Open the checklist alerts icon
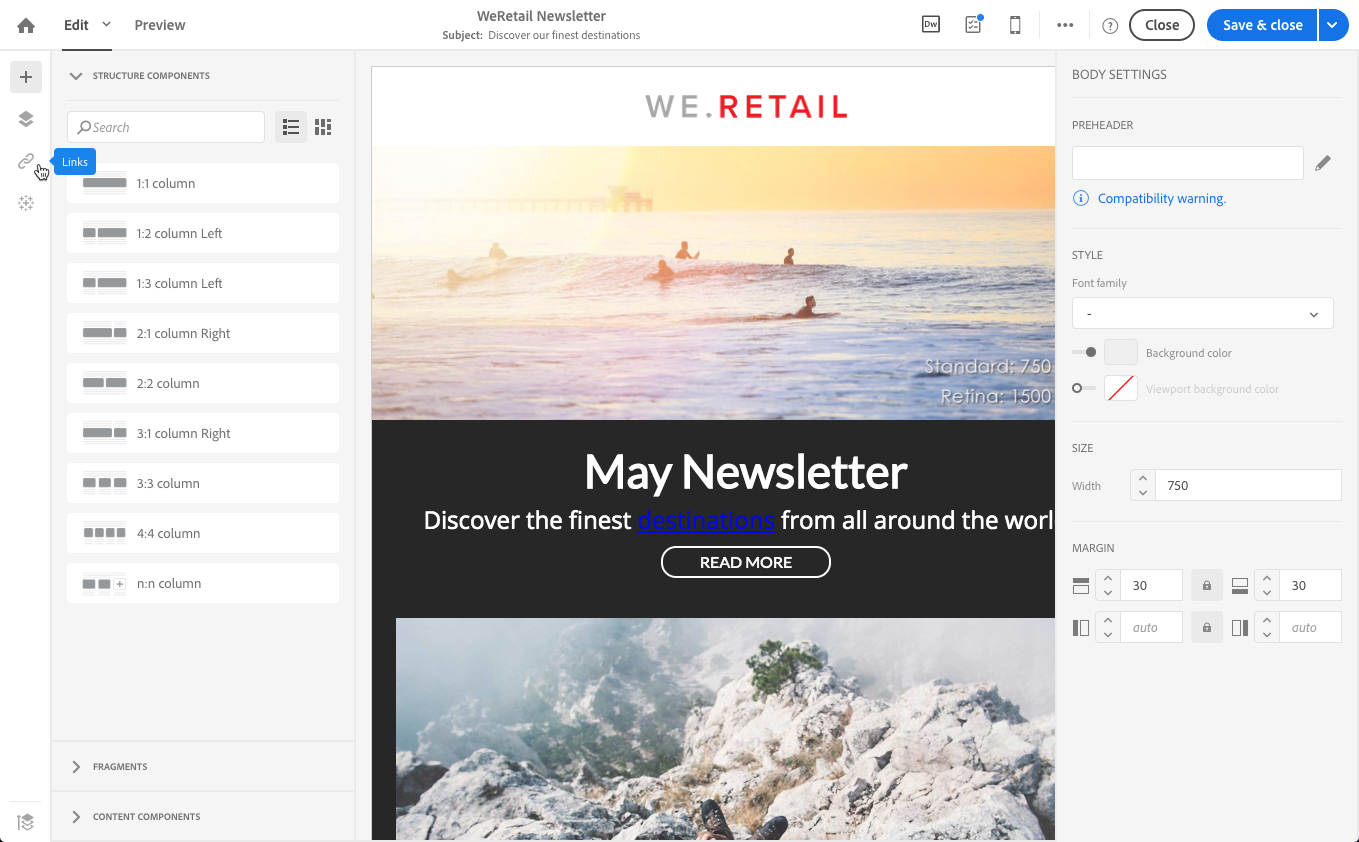 click(x=973, y=25)
